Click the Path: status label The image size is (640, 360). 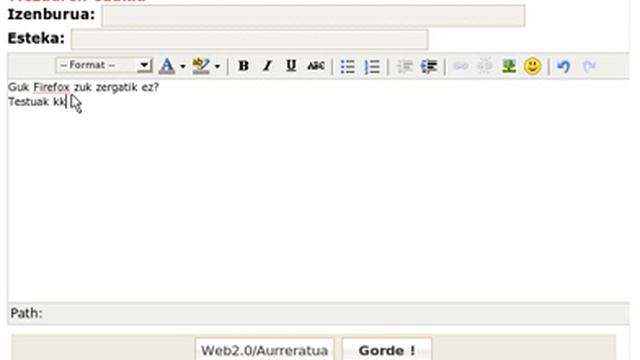[x=27, y=313]
